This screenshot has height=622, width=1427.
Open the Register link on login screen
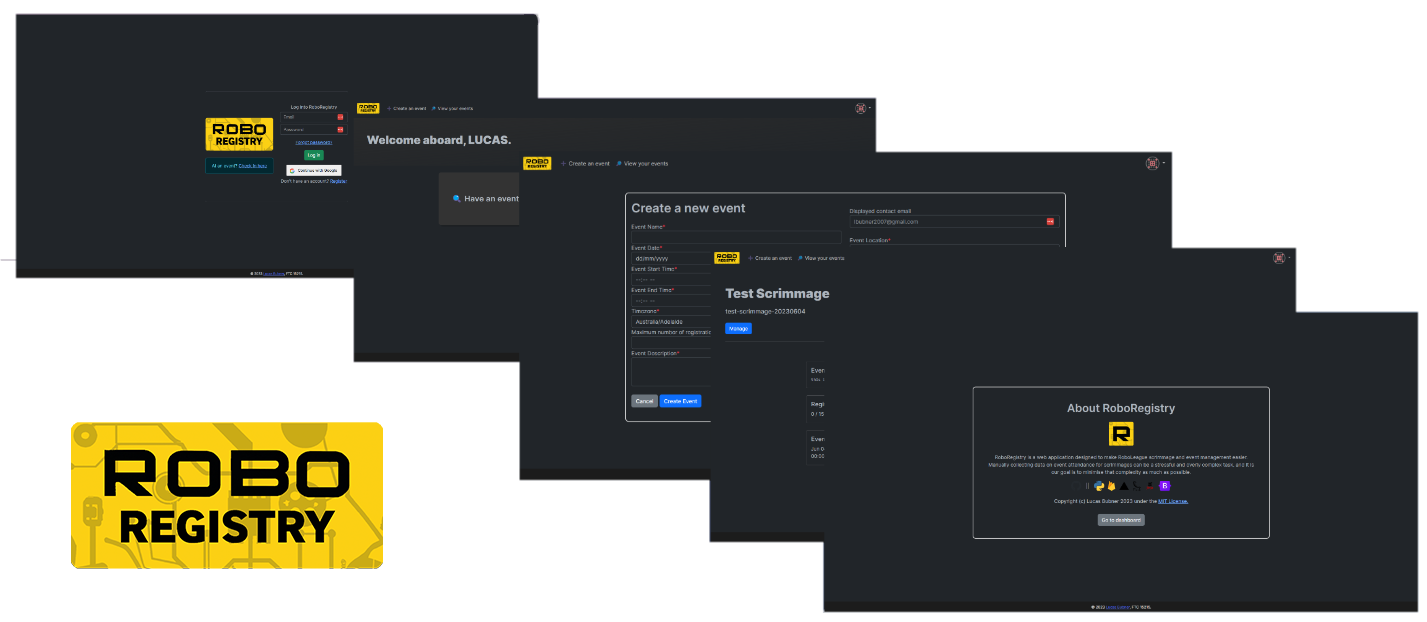pyautogui.click(x=338, y=181)
